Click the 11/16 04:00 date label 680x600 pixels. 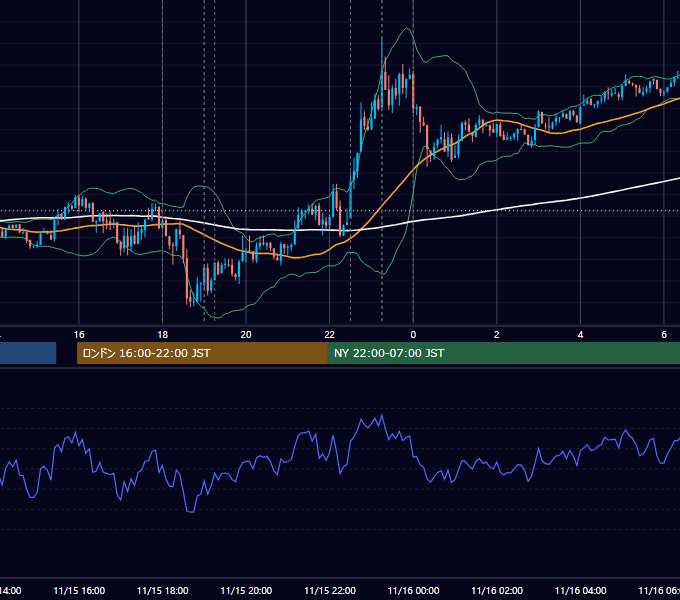click(x=580, y=591)
